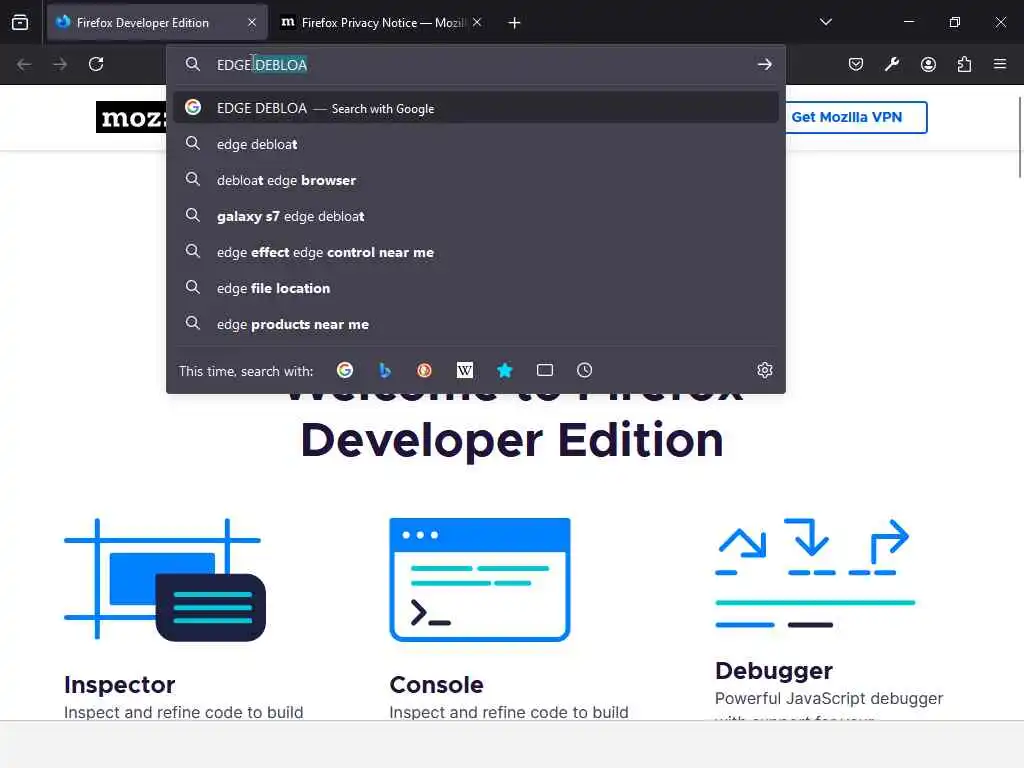Close the Firefox Privacy Notice tab
The image size is (1024, 768).
click(x=477, y=23)
